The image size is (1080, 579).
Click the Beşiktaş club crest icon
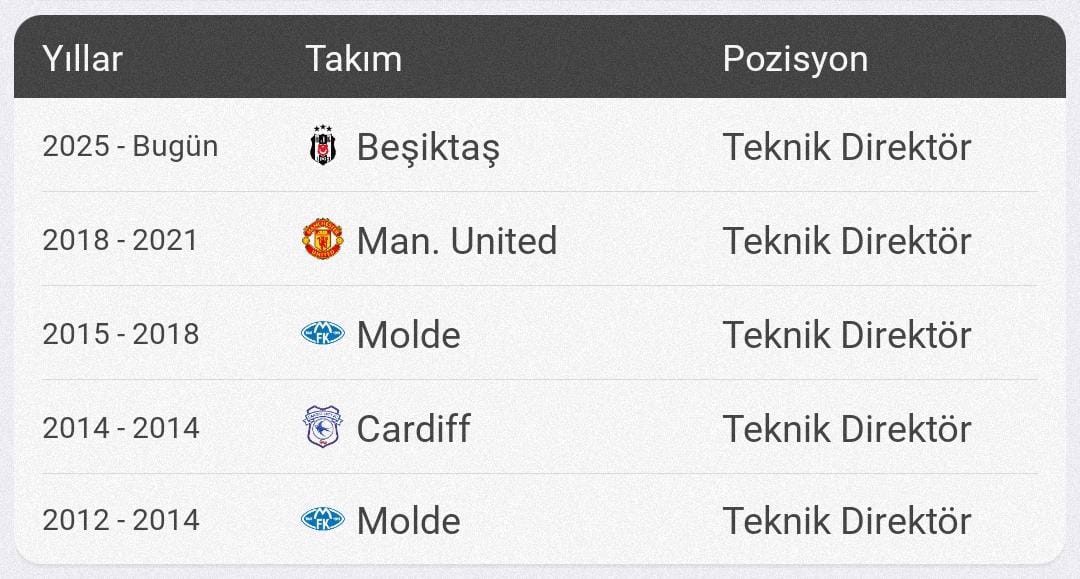[322, 145]
